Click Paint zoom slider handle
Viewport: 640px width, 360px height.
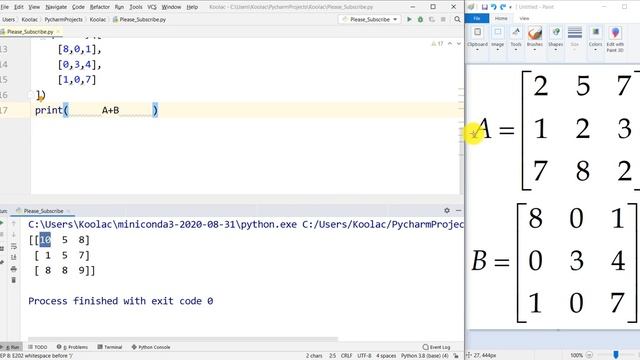coord(616,355)
